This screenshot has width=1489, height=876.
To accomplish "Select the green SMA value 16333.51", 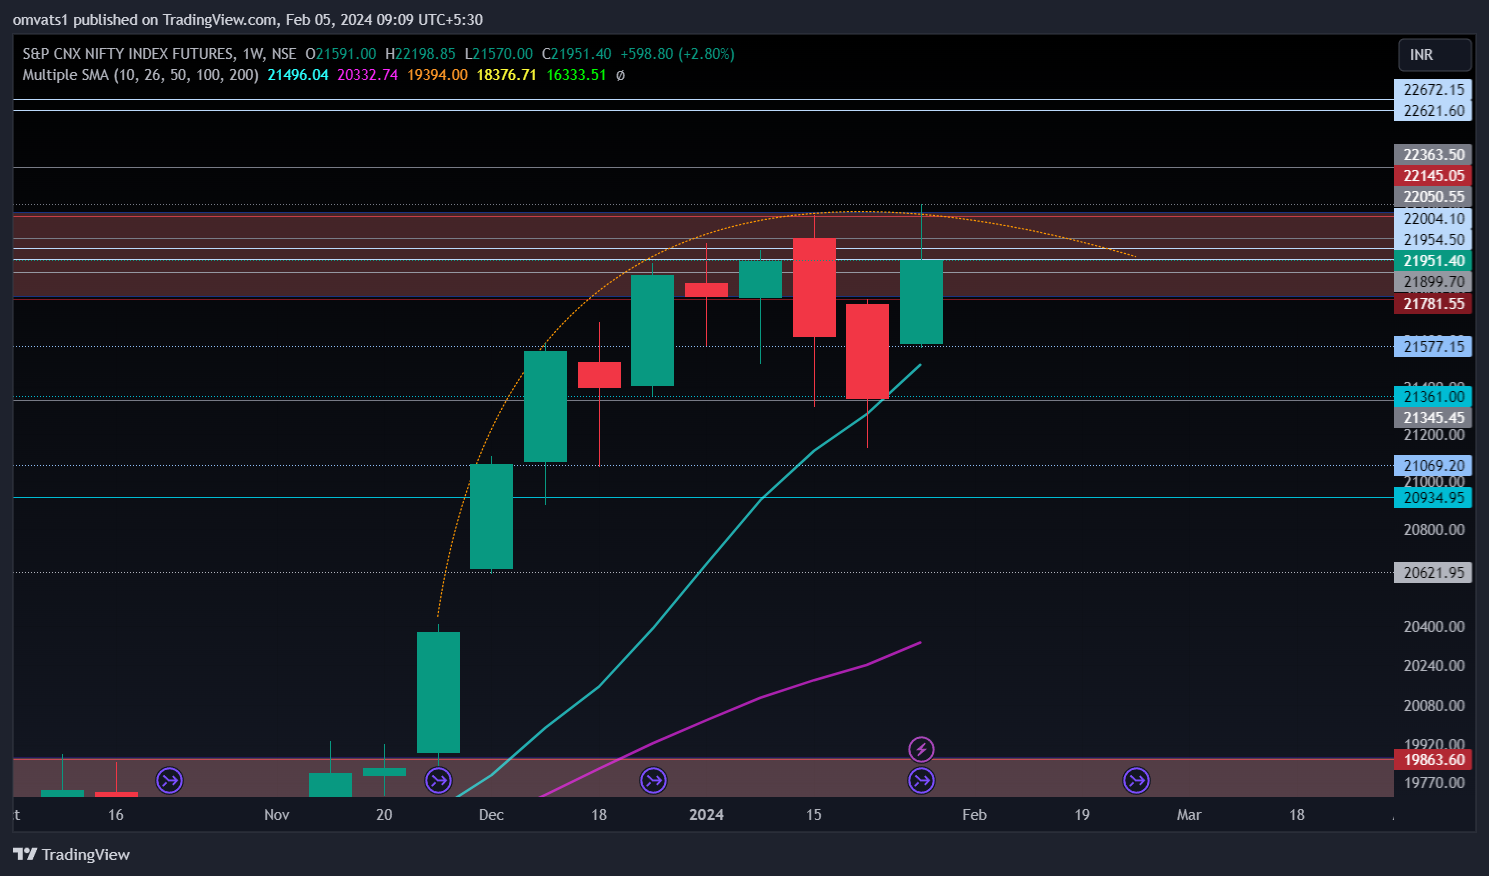I will [576, 75].
